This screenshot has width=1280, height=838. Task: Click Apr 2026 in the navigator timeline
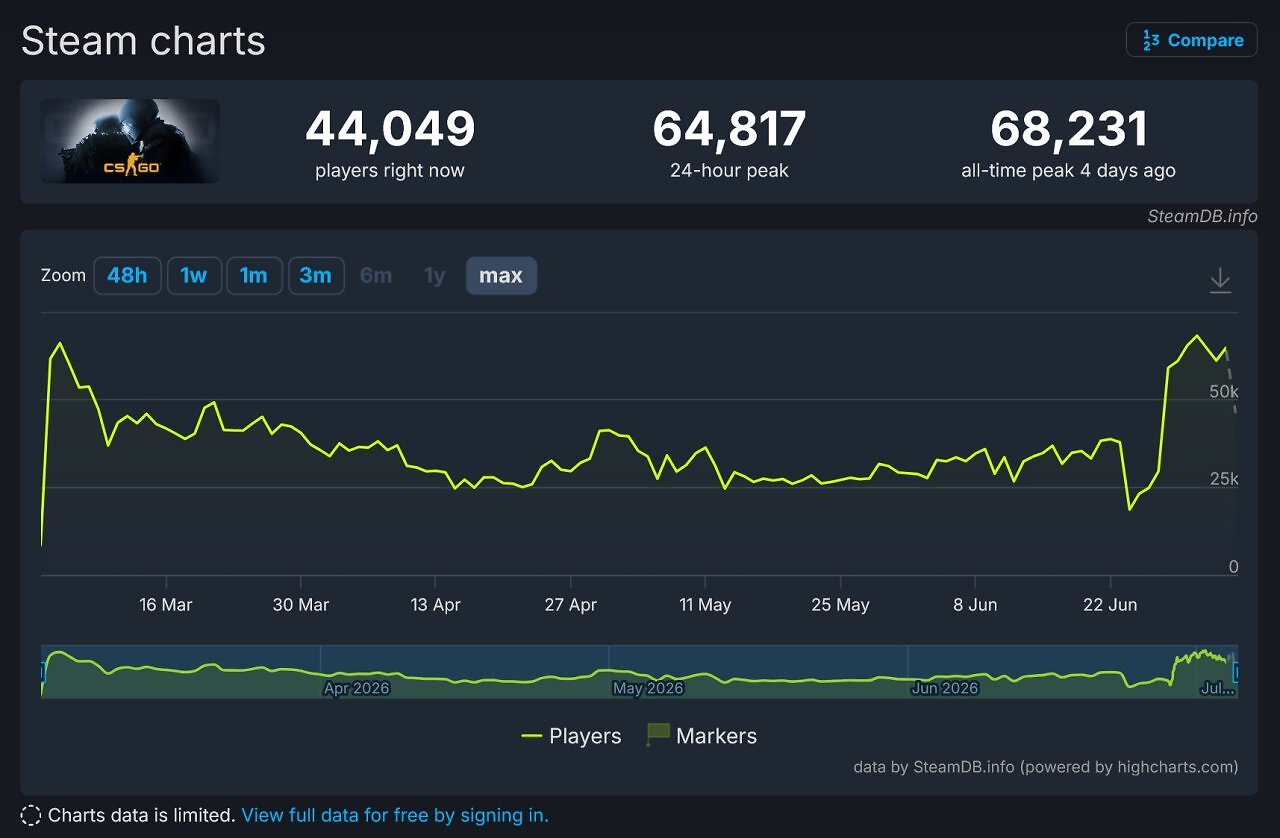coord(357,688)
